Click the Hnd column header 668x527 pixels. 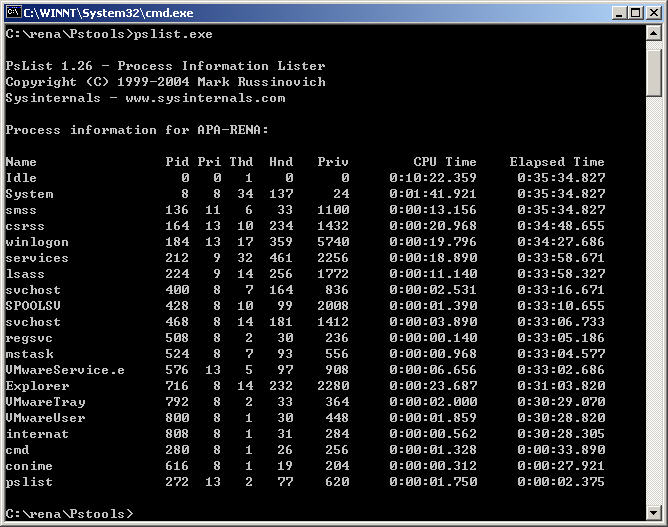click(x=281, y=162)
